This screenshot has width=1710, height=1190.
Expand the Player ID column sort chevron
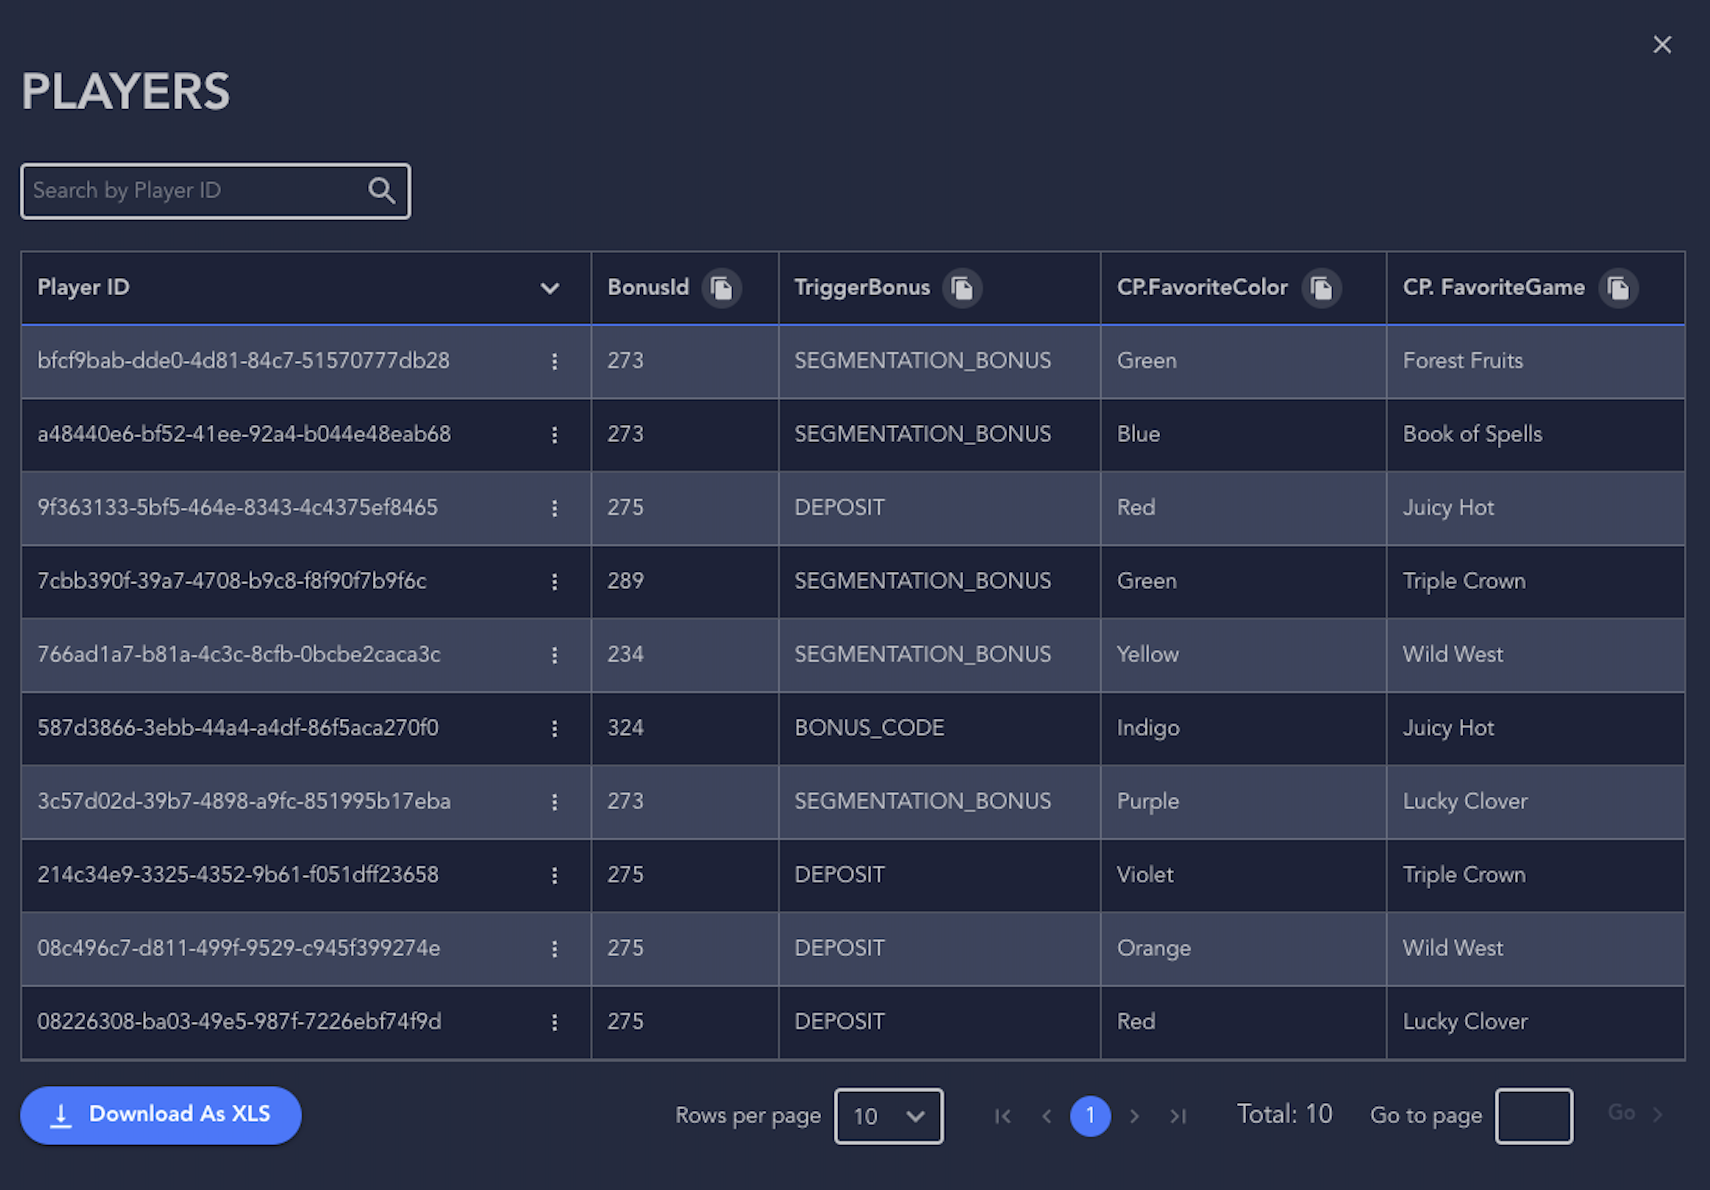tap(549, 288)
